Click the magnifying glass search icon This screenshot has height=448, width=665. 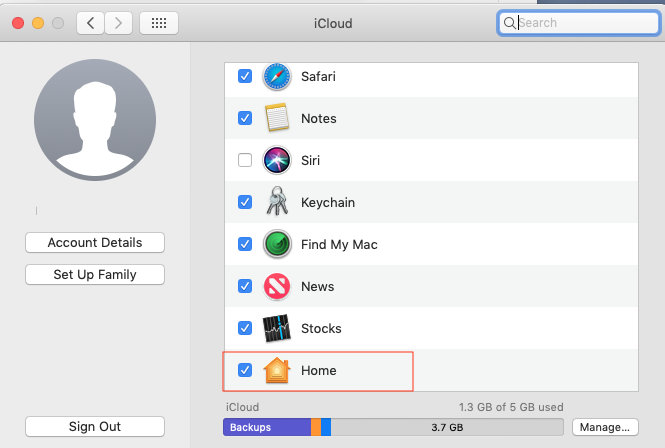509,23
